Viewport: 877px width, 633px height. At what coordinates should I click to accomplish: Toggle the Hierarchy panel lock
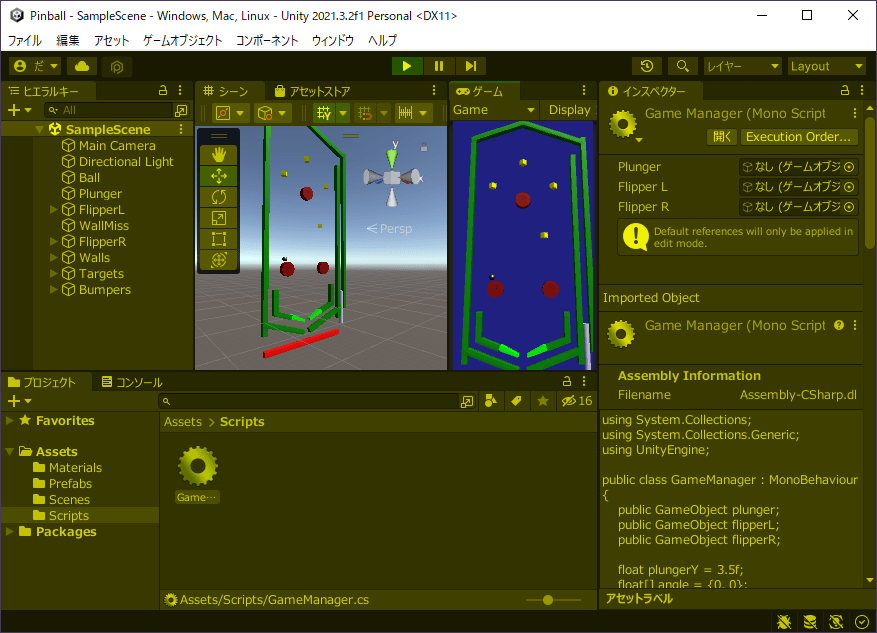click(163, 90)
